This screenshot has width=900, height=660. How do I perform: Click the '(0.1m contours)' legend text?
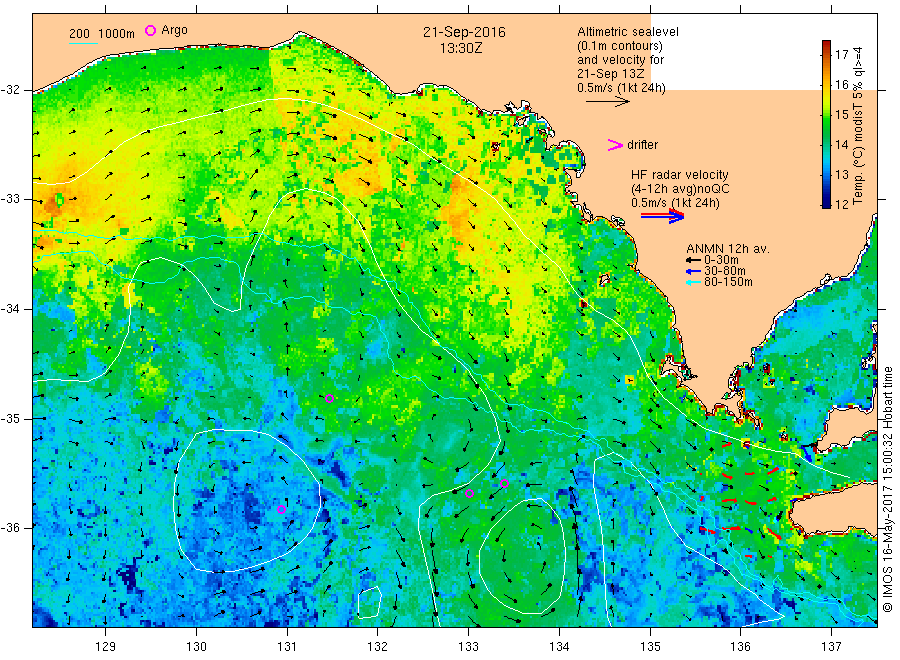pyautogui.click(x=620, y=46)
